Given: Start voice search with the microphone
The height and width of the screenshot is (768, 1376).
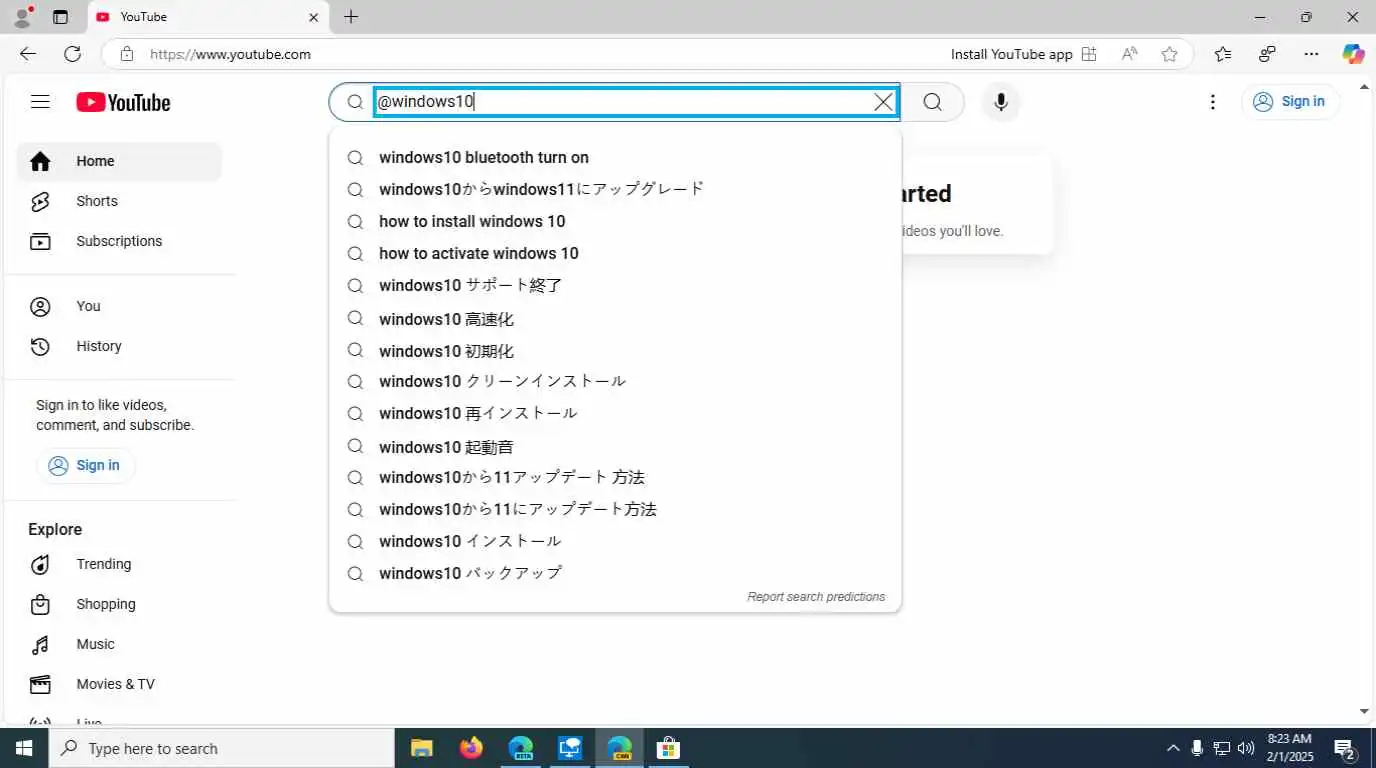Looking at the screenshot, I should (1000, 102).
